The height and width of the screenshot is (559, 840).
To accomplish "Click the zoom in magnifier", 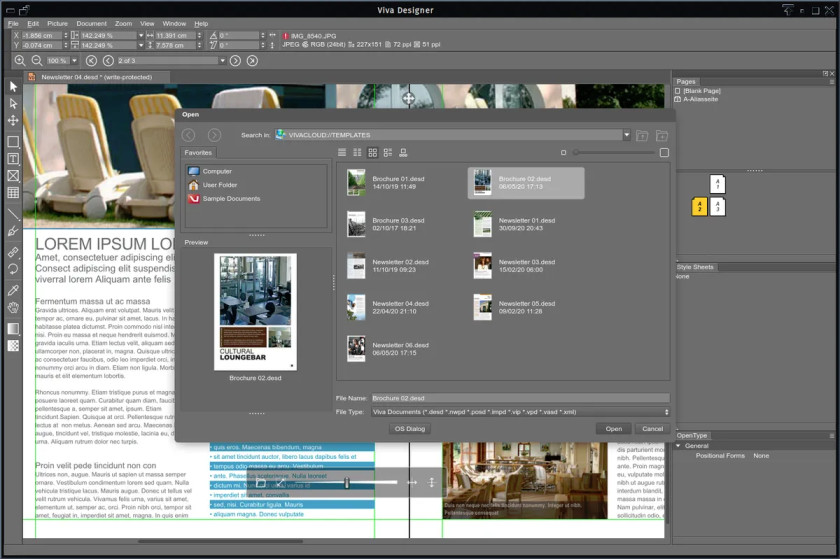I will 20,61.
